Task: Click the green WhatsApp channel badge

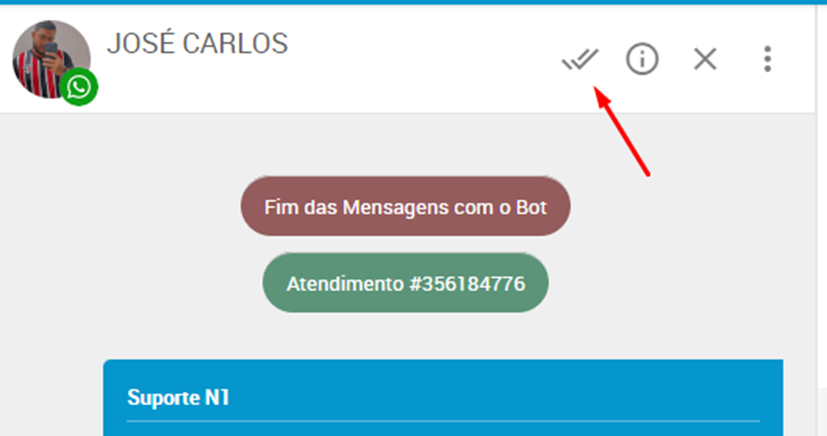Action: point(79,87)
